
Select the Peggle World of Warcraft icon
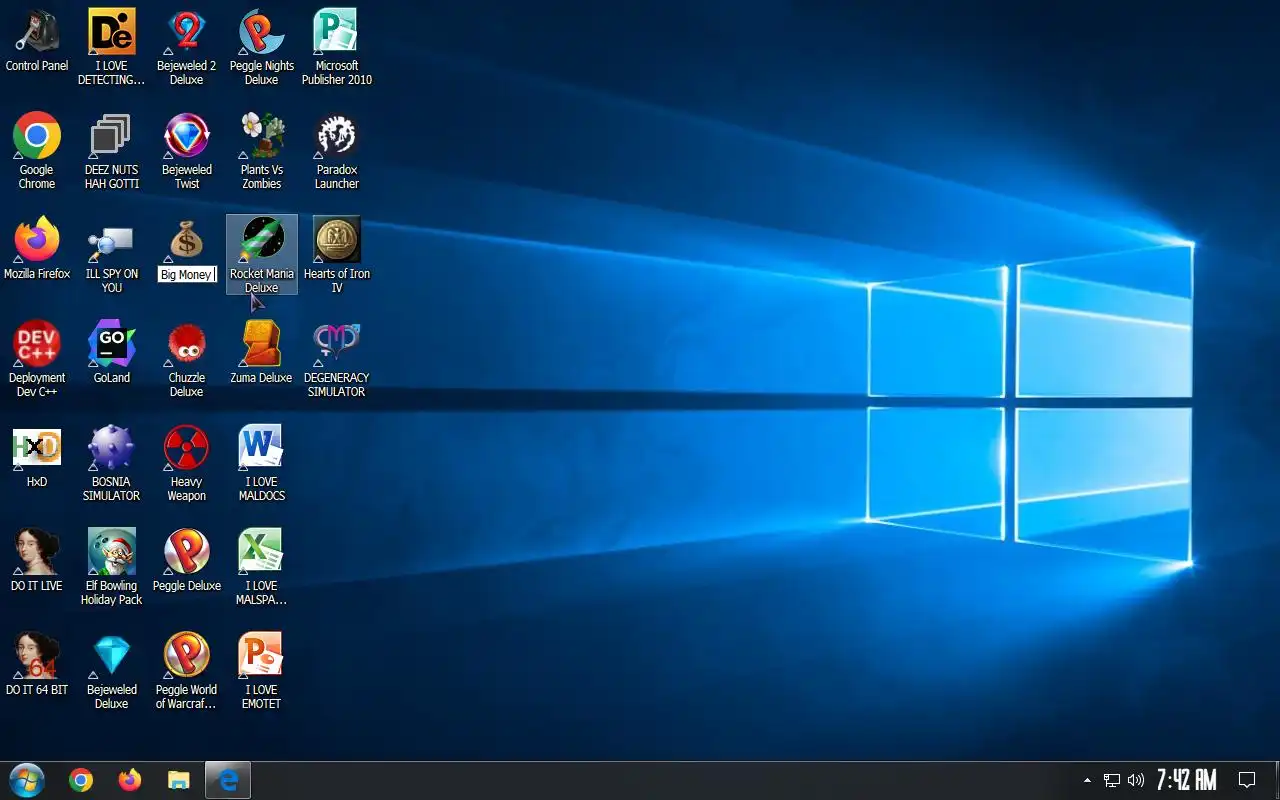point(187,656)
